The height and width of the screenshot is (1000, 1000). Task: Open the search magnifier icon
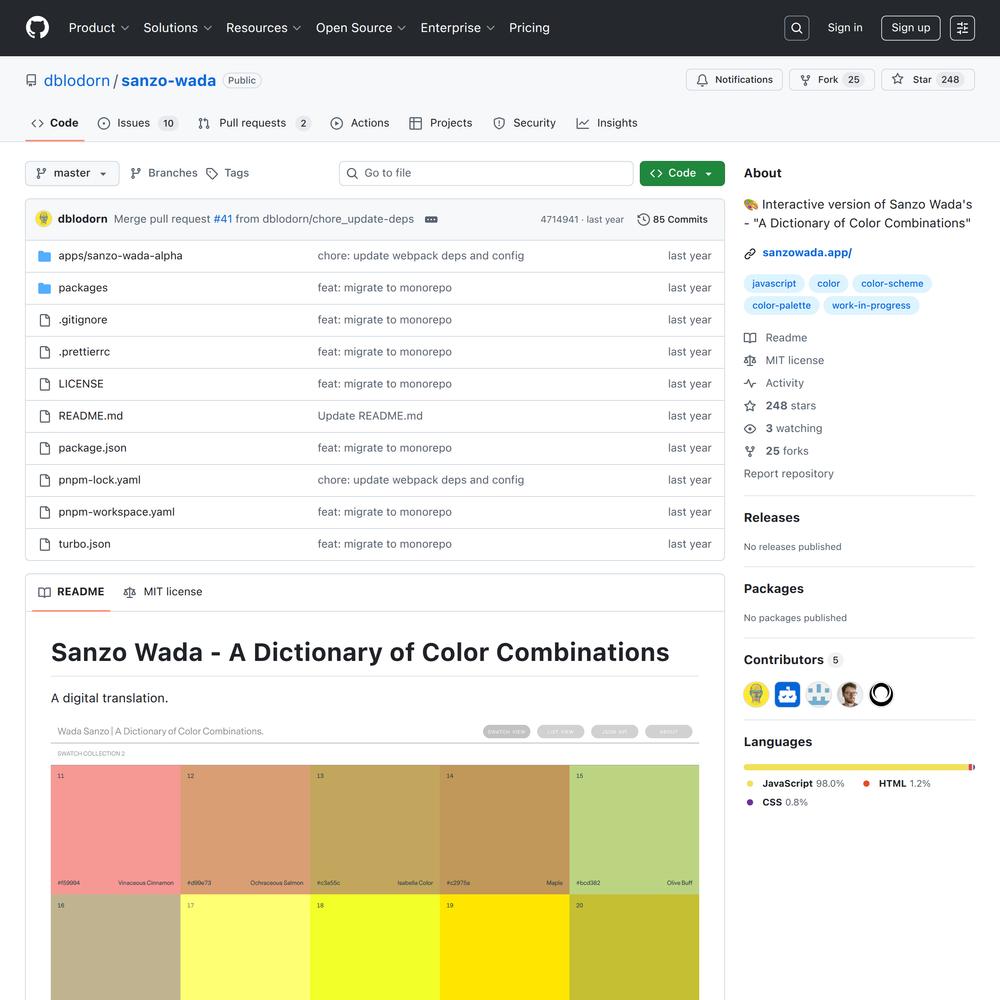point(797,28)
